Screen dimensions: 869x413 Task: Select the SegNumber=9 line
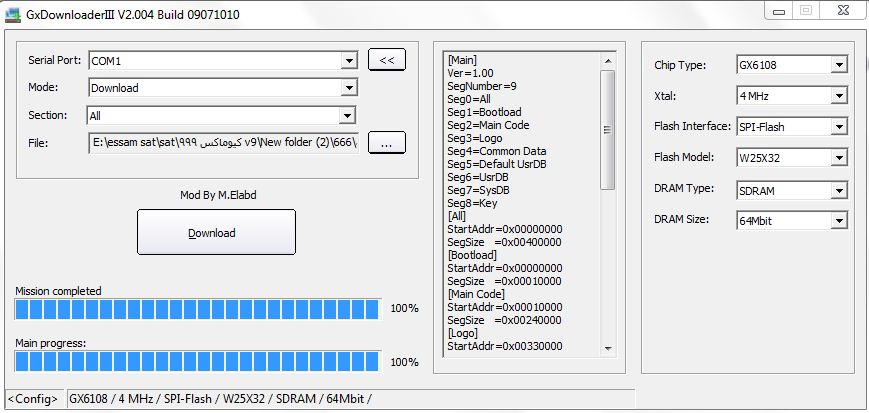(482, 86)
